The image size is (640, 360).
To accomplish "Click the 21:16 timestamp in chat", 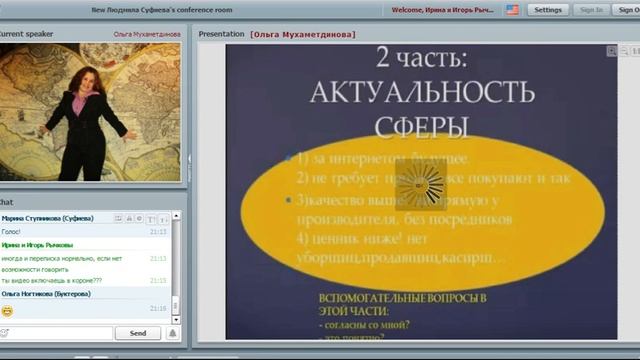I will coord(158,308).
